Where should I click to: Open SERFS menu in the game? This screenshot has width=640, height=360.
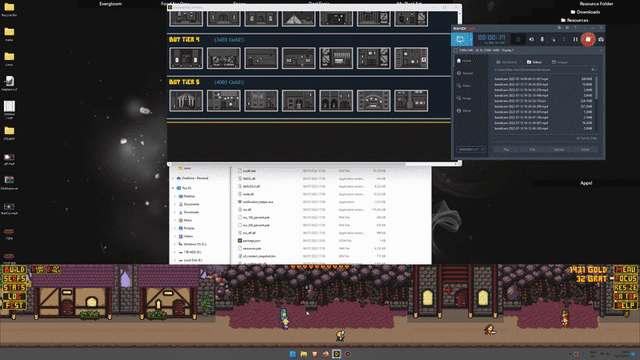tap(14, 278)
